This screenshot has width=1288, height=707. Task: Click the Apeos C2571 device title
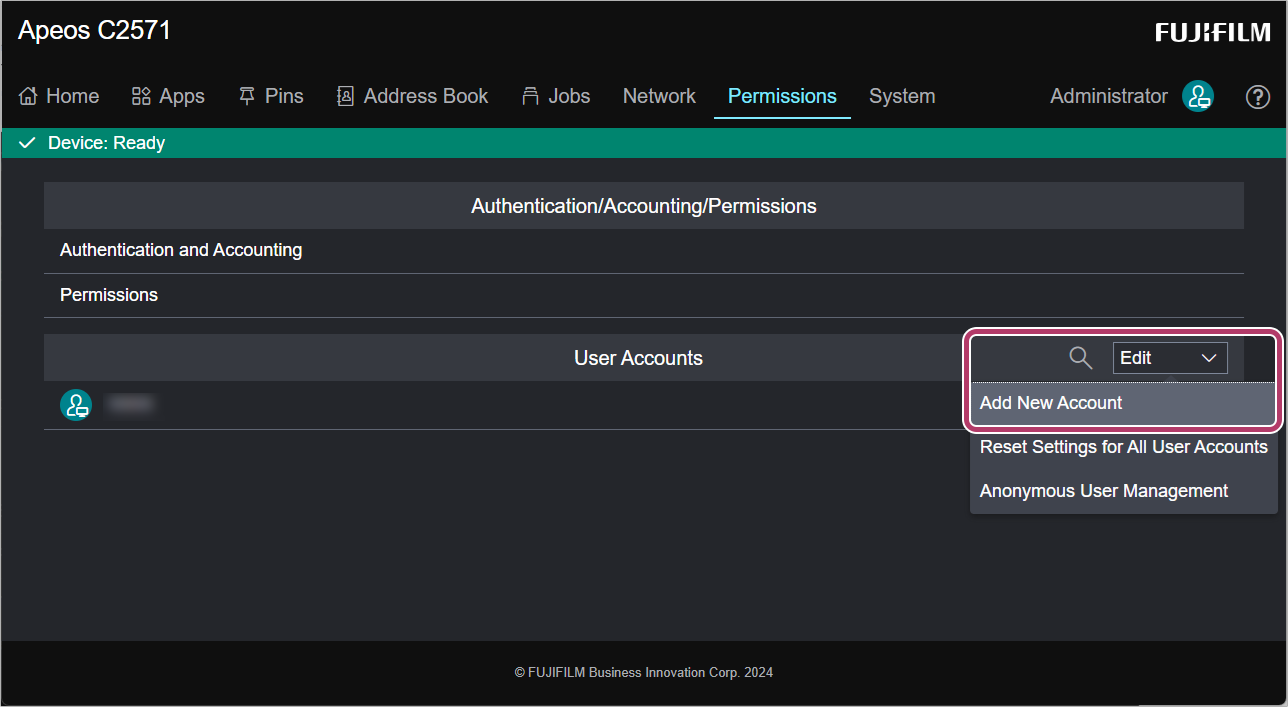[95, 31]
